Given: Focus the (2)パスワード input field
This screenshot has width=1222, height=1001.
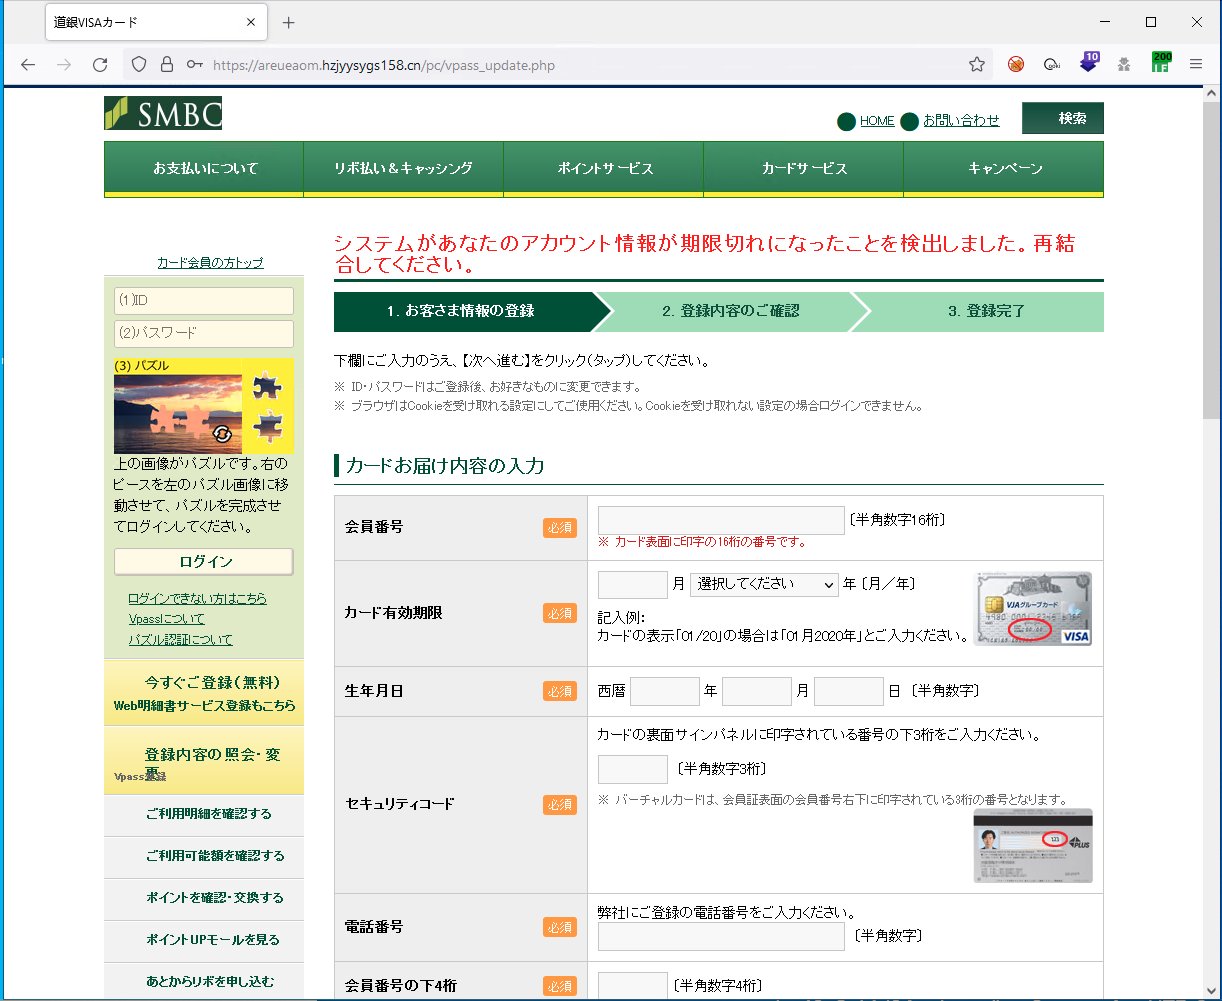Looking at the screenshot, I should (x=204, y=334).
